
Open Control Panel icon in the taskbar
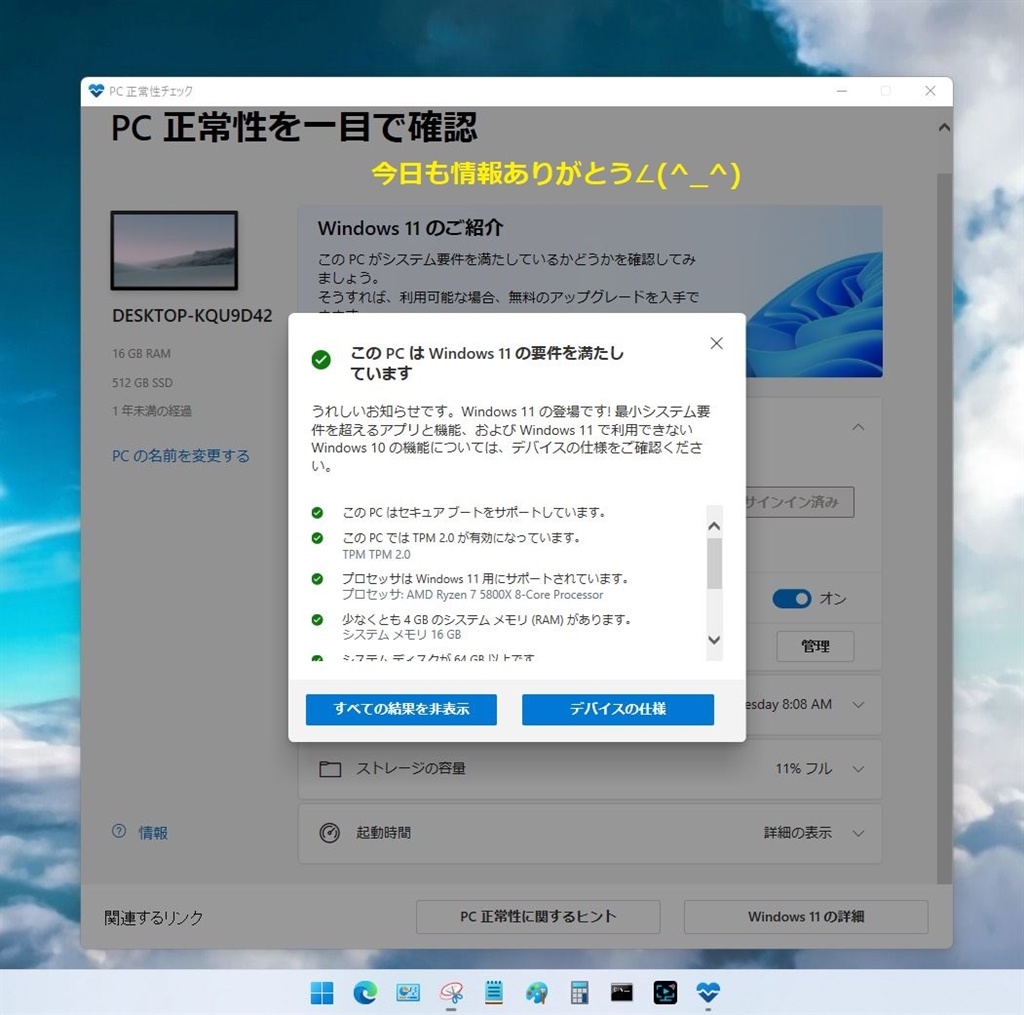[408, 993]
